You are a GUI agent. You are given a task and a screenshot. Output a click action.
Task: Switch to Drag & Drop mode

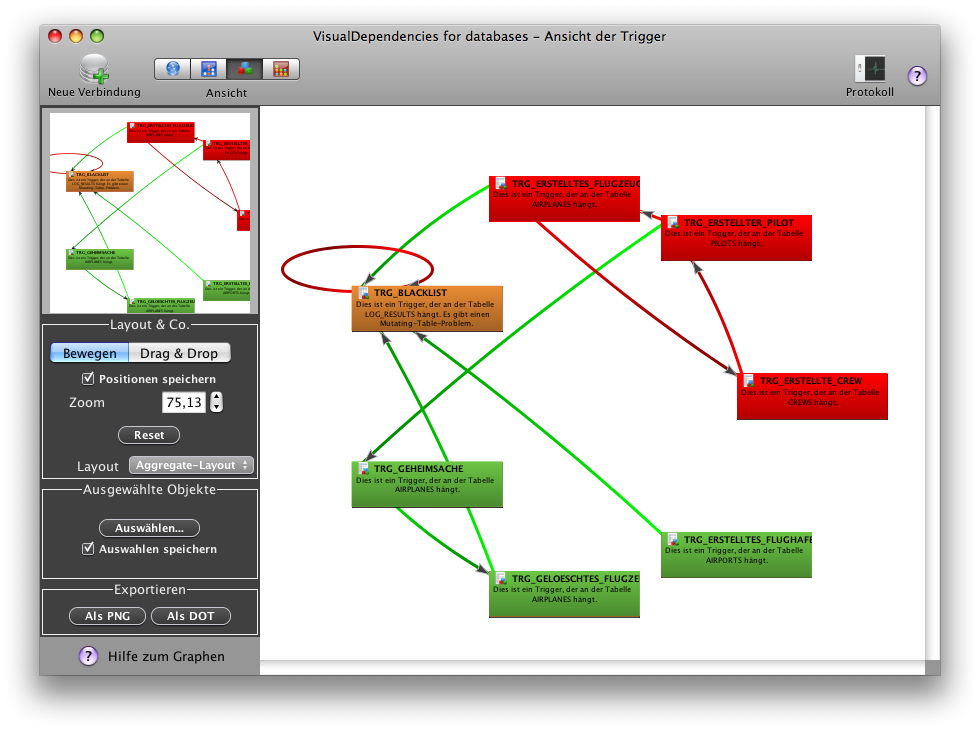180,353
